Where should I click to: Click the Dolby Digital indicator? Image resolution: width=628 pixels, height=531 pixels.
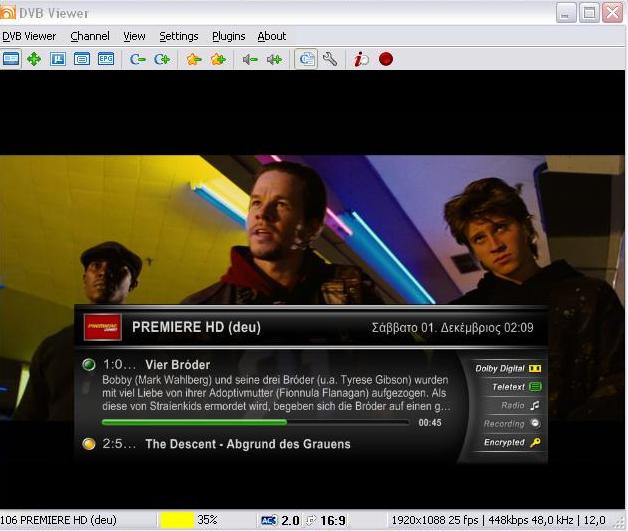tap(508, 368)
